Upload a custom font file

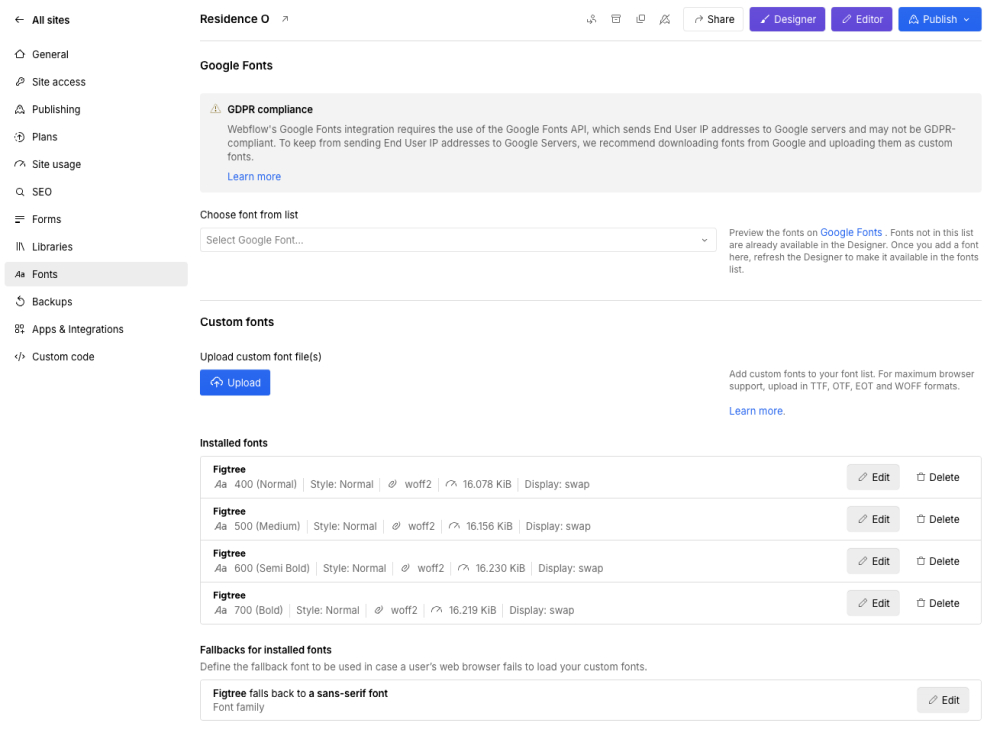point(235,382)
